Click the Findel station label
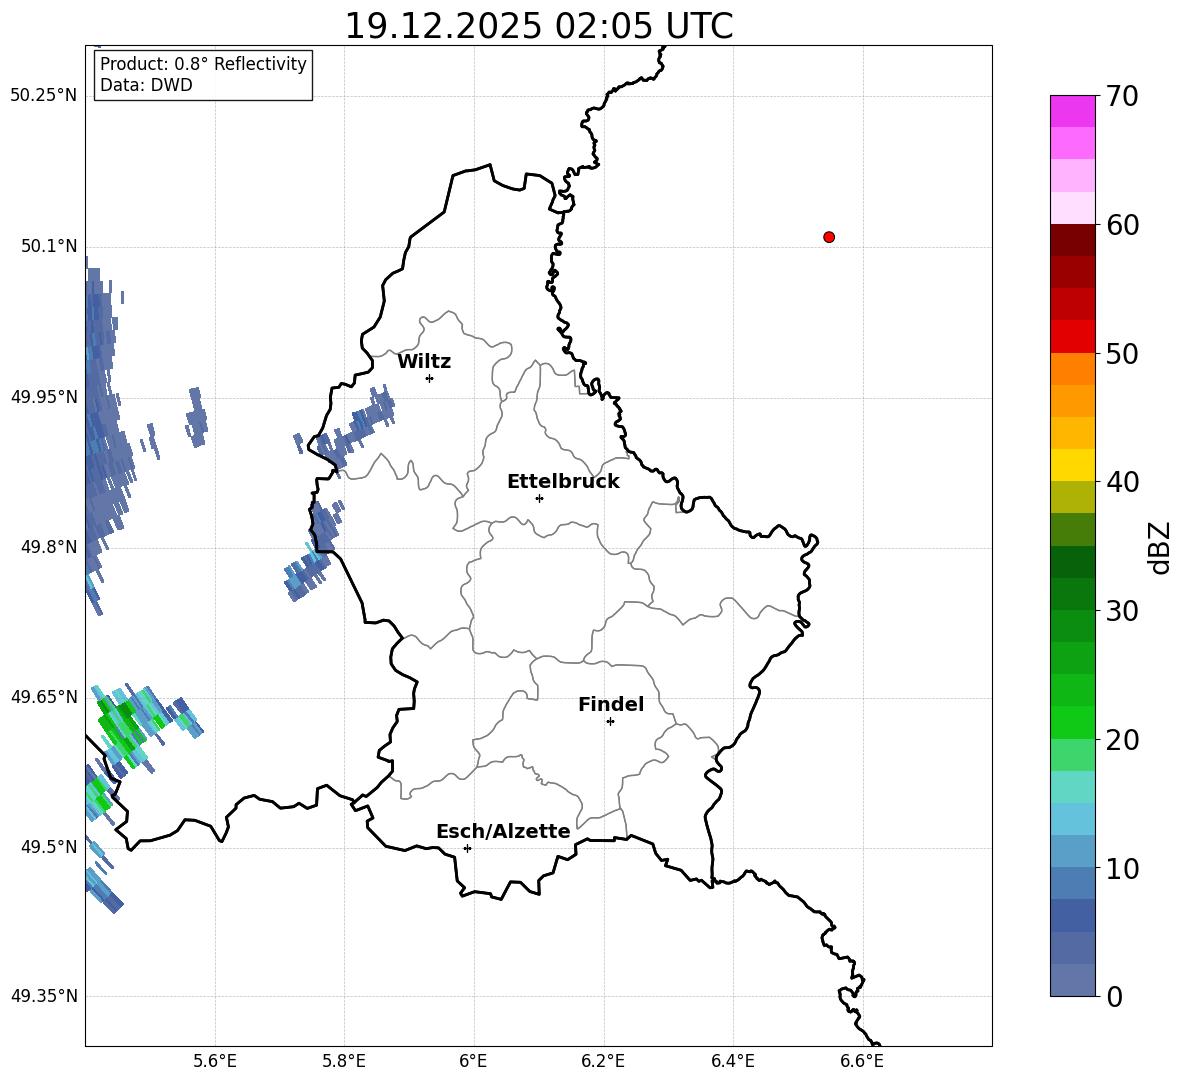This screenshot has height=1081, width=1184. (x=611, y=704)
